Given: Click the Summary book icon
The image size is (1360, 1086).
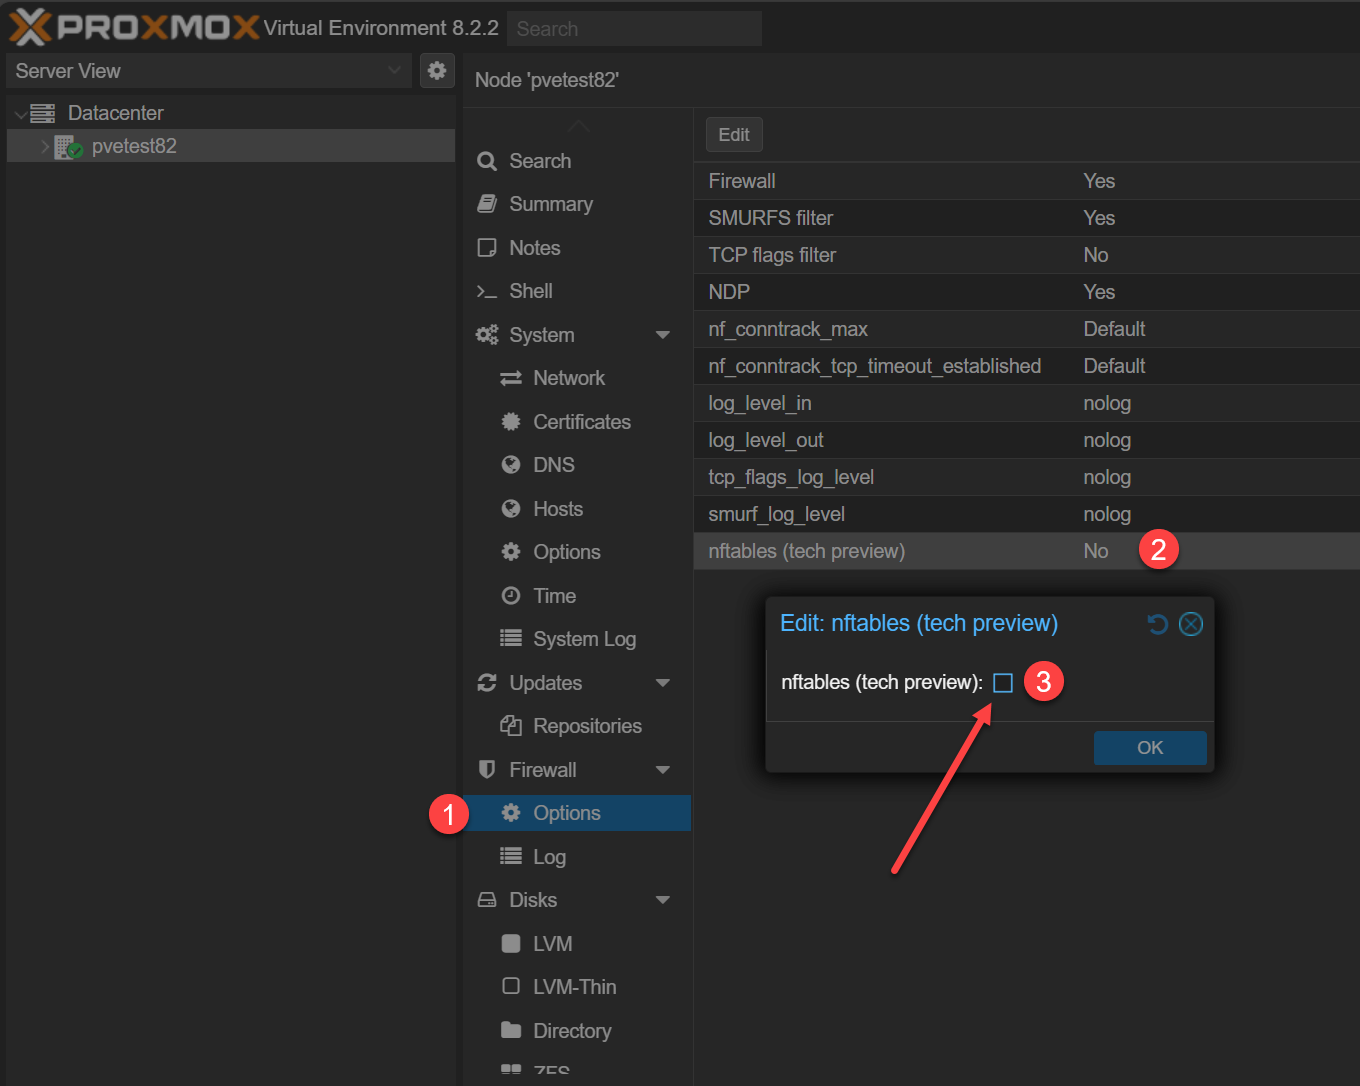Looking at the screenshot, I should [487, 204].
